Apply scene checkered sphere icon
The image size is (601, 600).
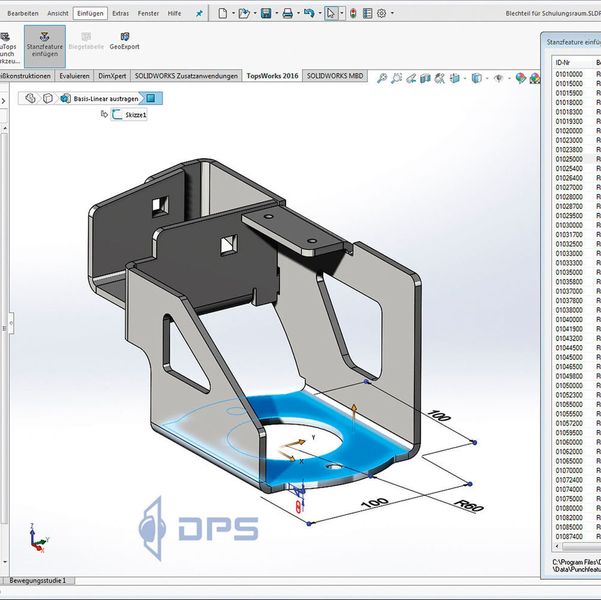(x=535, y=78)
